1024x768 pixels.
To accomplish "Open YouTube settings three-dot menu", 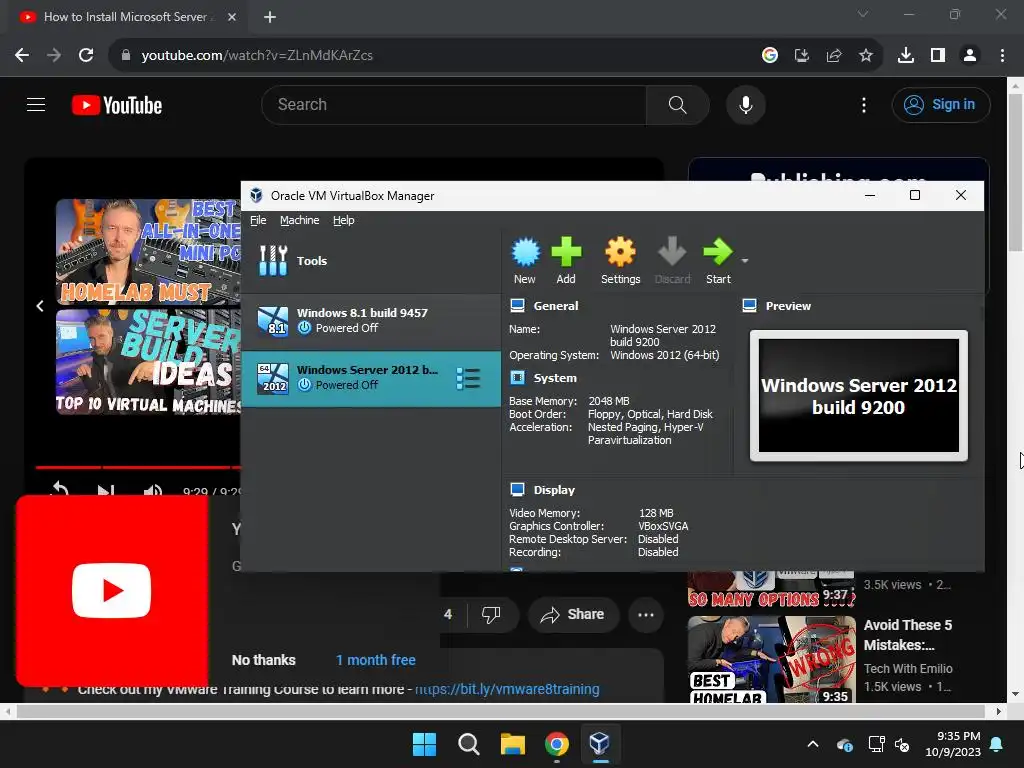I will (x=864, y=105).
